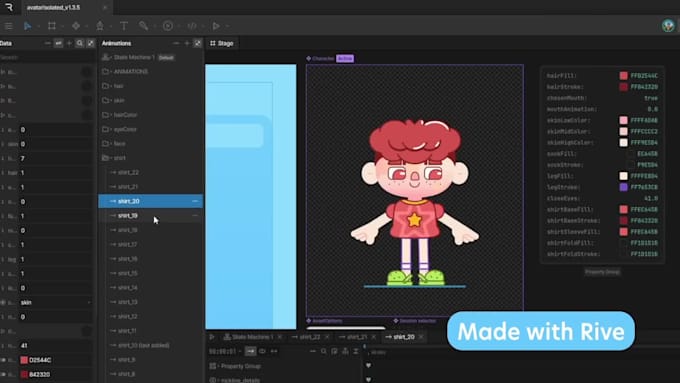Click the toolbar Play button
680x383 pixels.
(x=216, y=26)
